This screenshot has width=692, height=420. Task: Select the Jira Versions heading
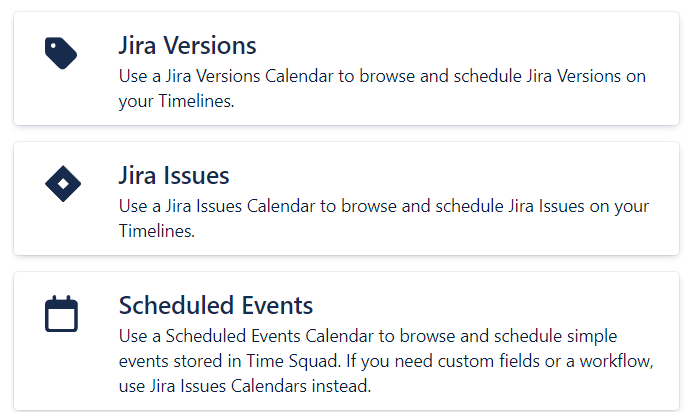(187, 46)
